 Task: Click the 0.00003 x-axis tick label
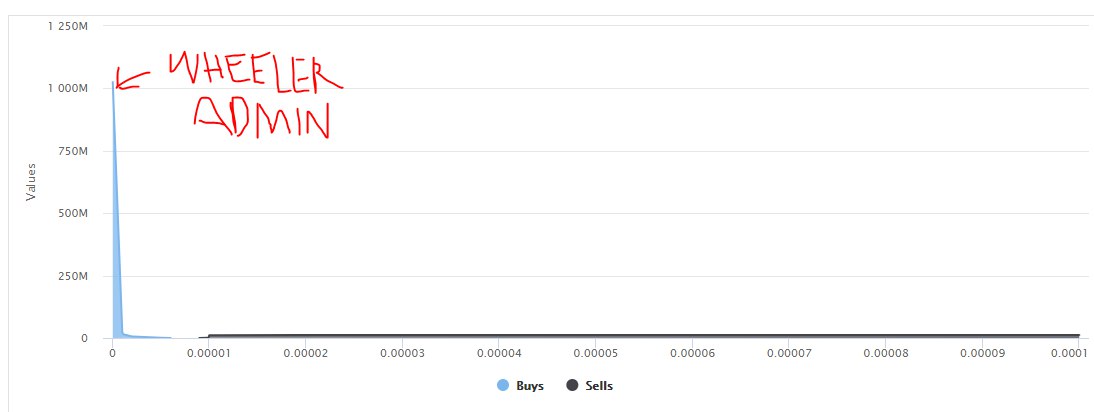tap(401, 353)
